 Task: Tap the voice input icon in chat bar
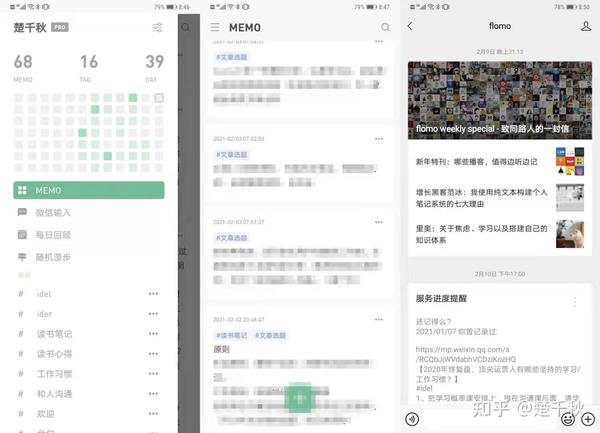tap(412, 419)
